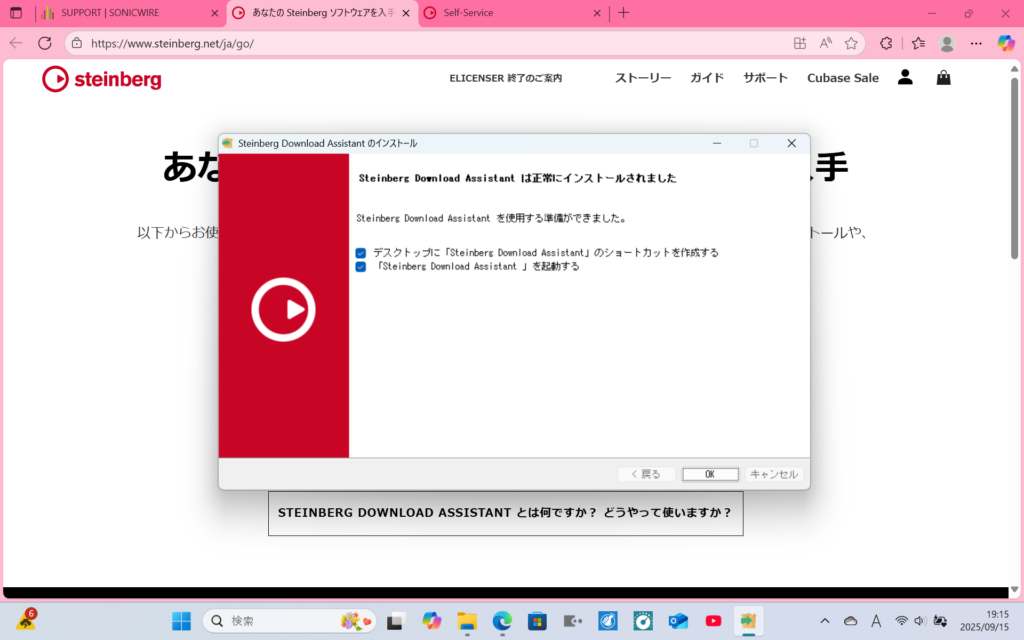The width and height of the screenshot is (1024, 640).
Task: Open the サポート menu item
Action: (x=765, y=78)
